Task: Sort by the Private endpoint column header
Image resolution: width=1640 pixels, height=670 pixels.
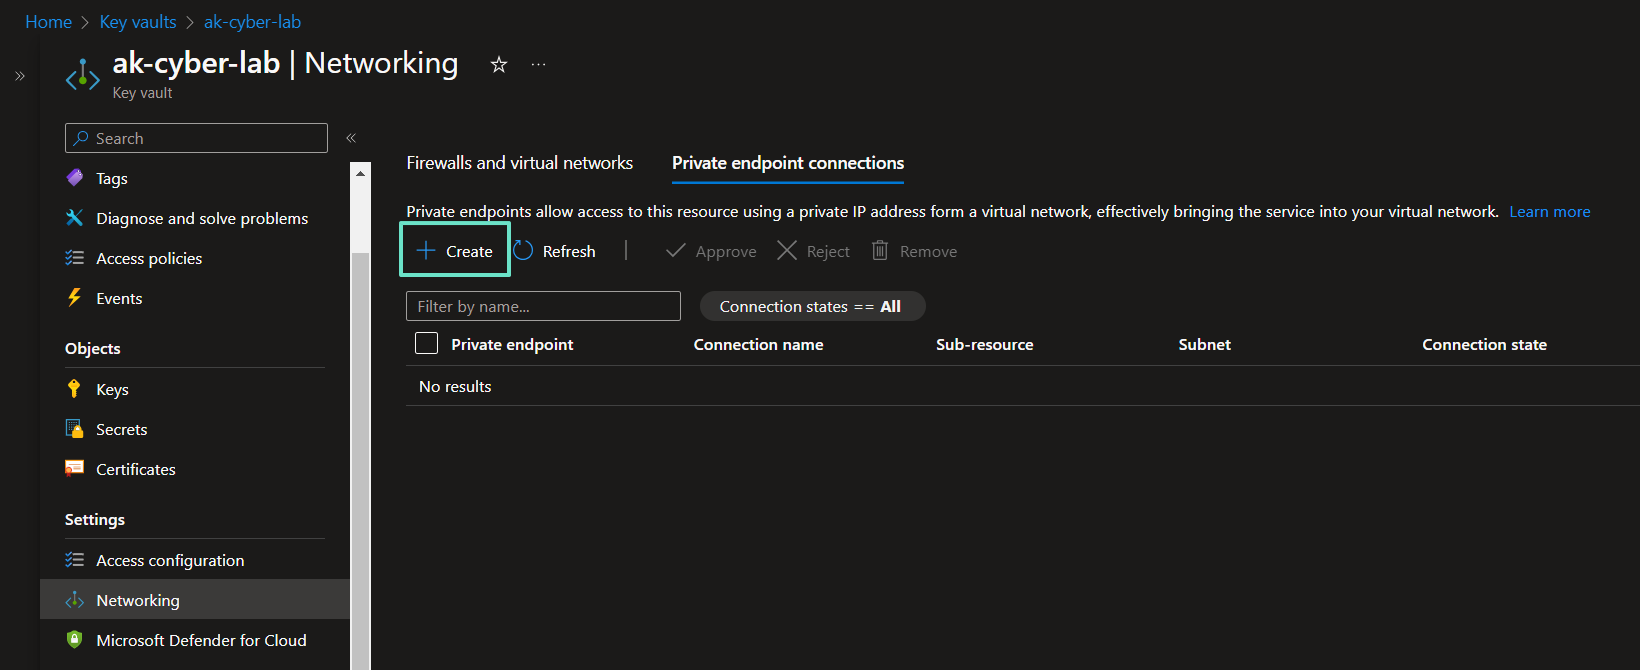Action: click(x=512, y=345)
